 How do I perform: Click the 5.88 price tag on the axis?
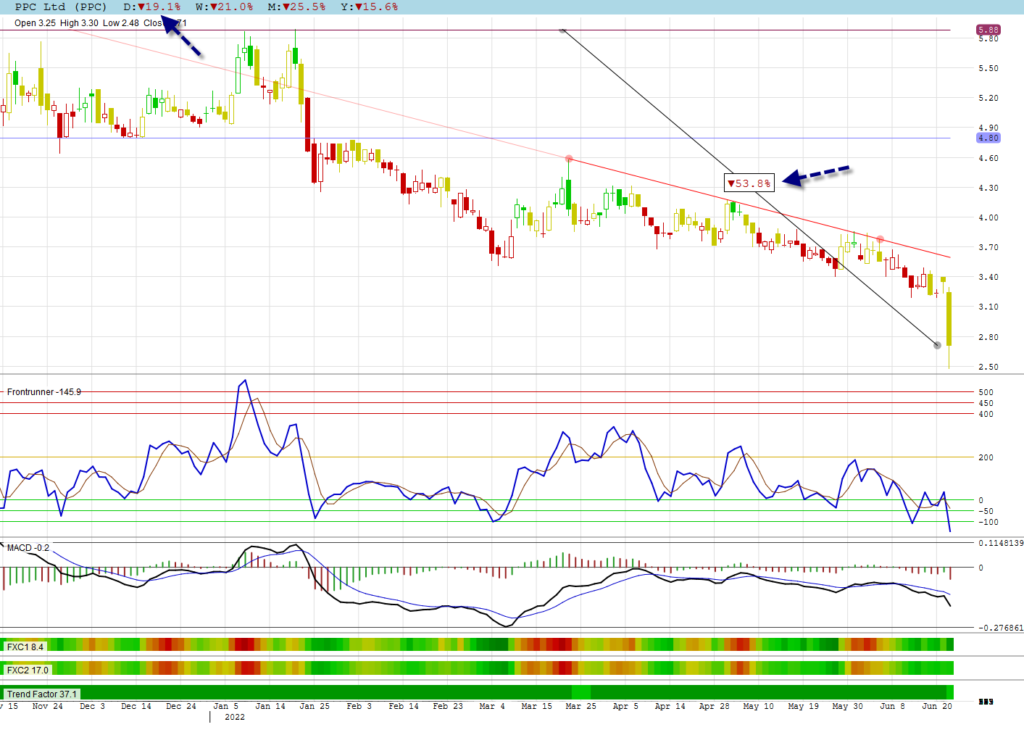[x=988, y=29]
